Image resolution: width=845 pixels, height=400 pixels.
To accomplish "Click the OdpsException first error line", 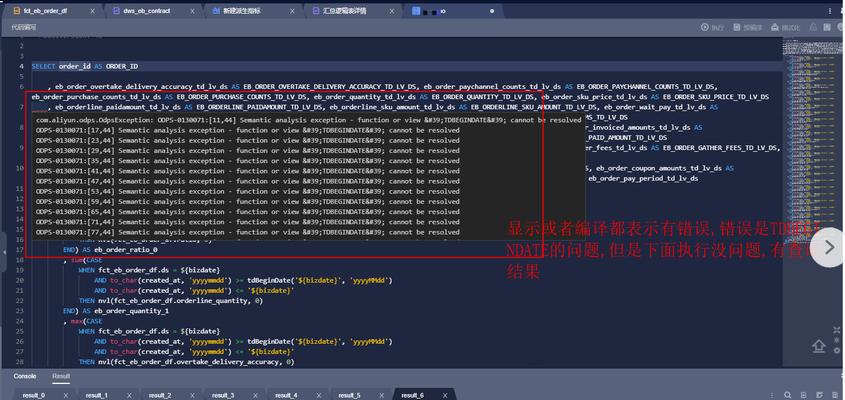I will [309, 120].
